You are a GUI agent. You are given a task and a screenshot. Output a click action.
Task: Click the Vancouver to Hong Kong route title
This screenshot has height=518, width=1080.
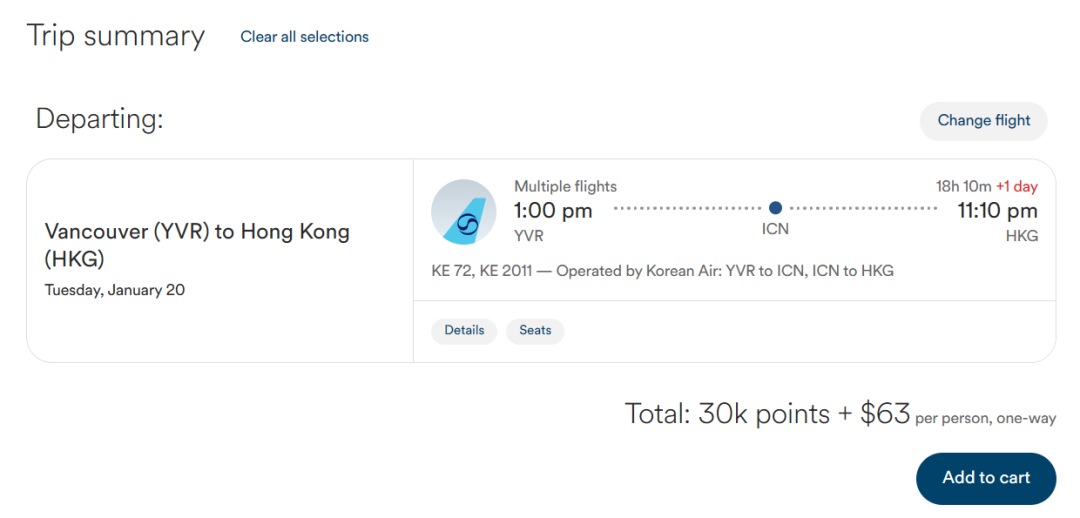coord(197,245)
